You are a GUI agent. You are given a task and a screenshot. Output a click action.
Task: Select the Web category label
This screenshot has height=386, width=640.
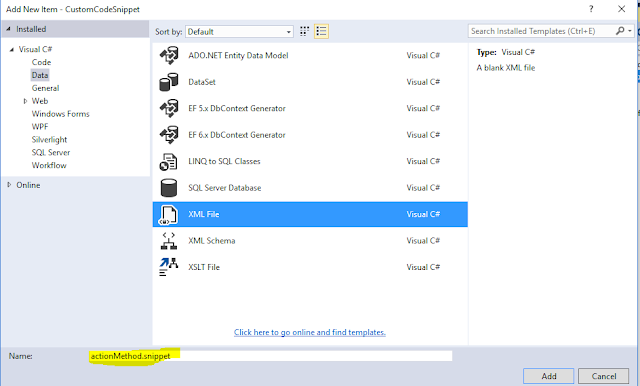[40, 101]
